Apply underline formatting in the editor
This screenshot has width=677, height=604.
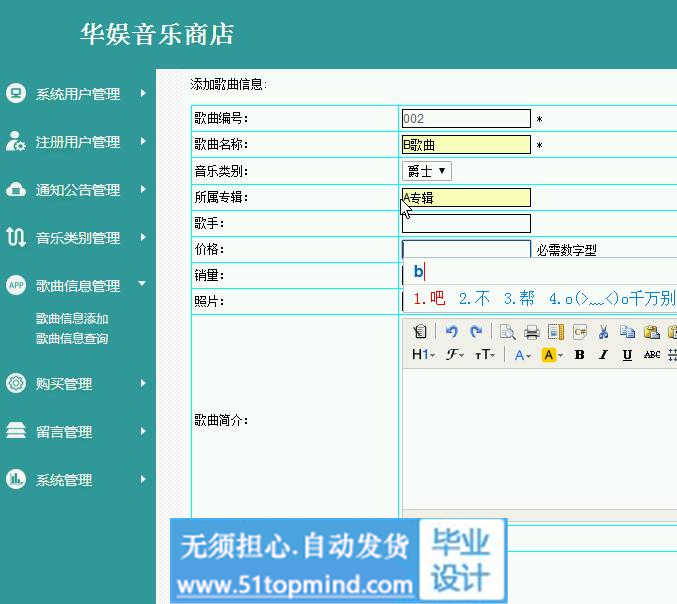(x=627, y=355)
